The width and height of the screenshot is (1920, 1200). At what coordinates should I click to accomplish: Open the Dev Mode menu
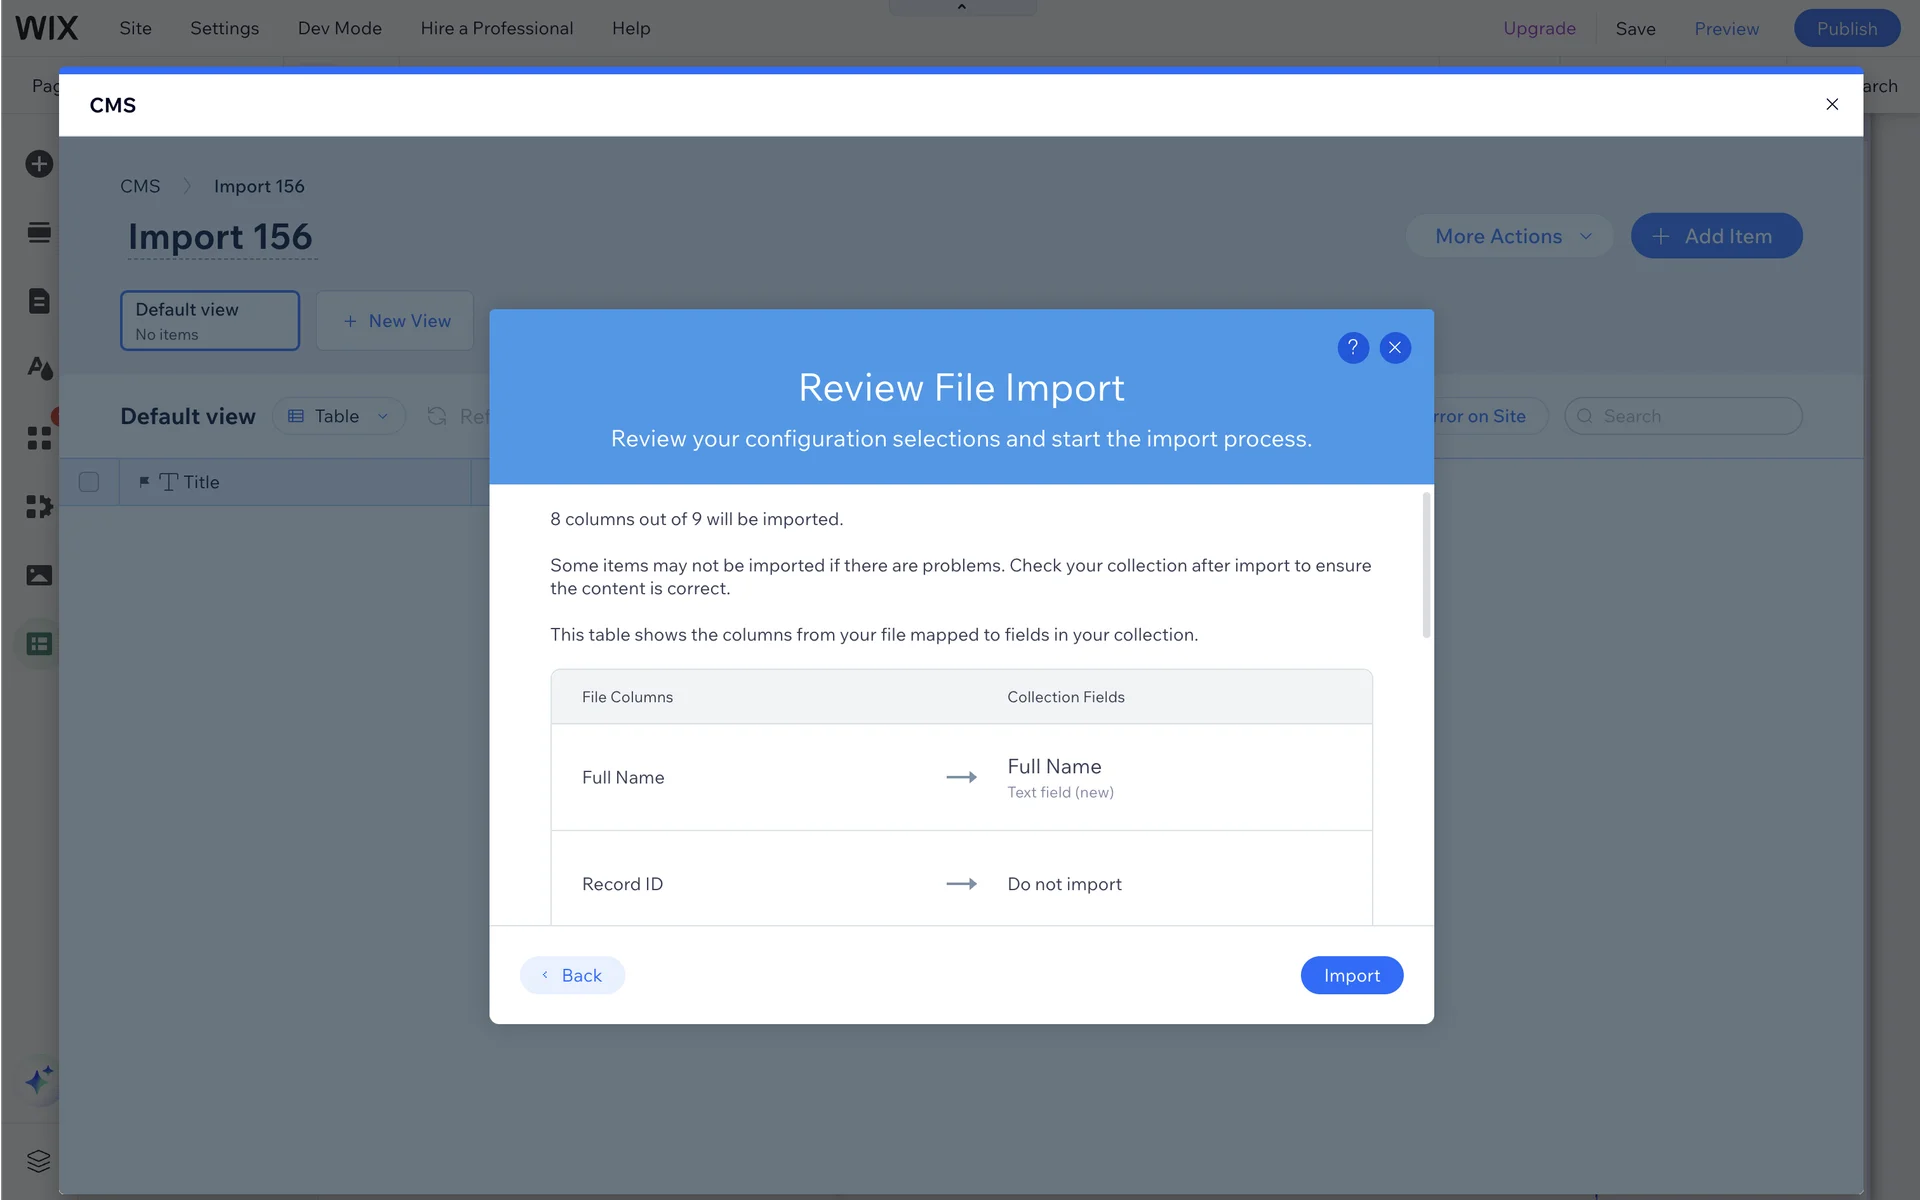tap(339, 28)
